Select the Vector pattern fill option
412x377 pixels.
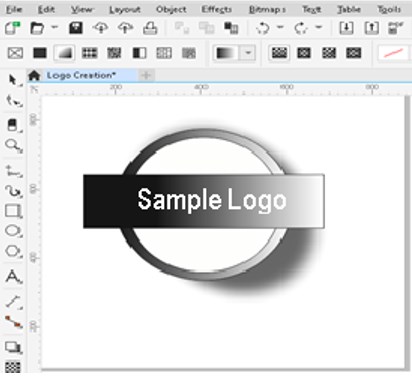(x=90, y=53)
